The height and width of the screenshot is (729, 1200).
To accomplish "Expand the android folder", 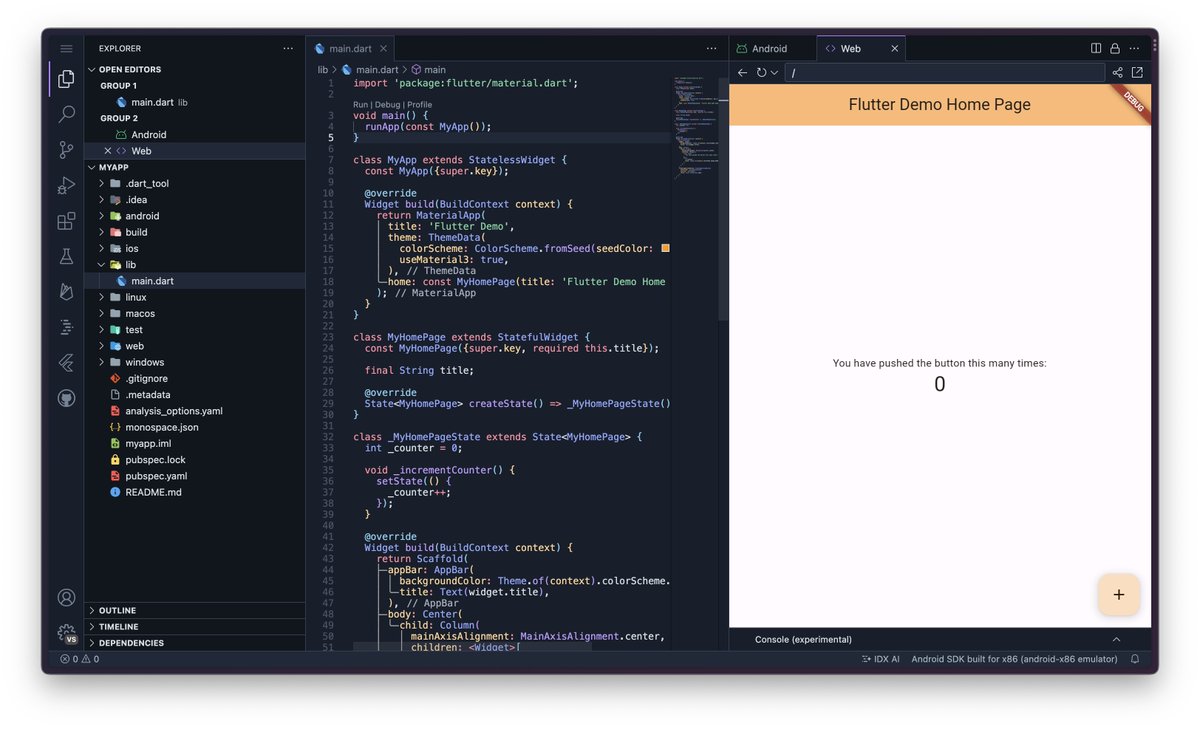I will pos(142,216).
